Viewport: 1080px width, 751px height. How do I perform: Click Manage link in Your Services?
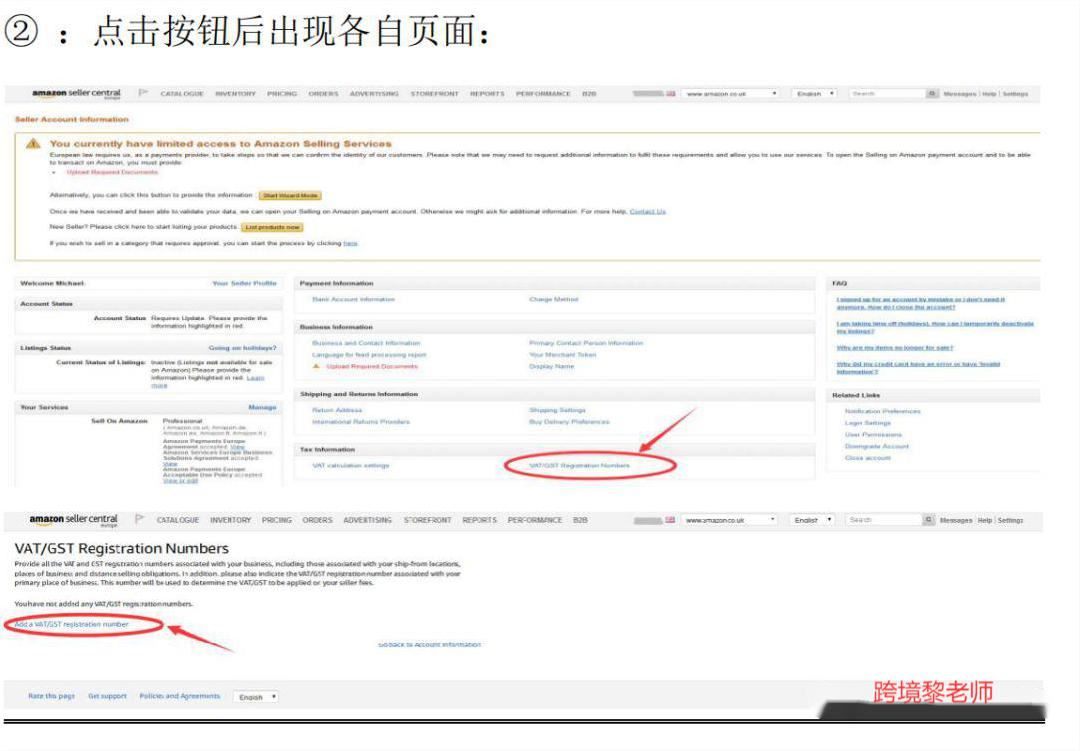point(262,407)
